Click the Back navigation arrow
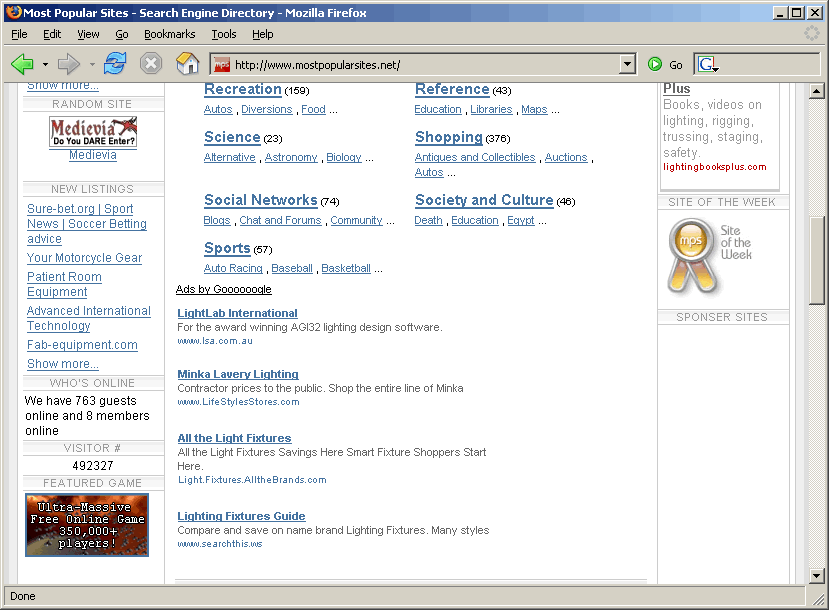Viewport: 829px width, 610px height. (22, 65)
